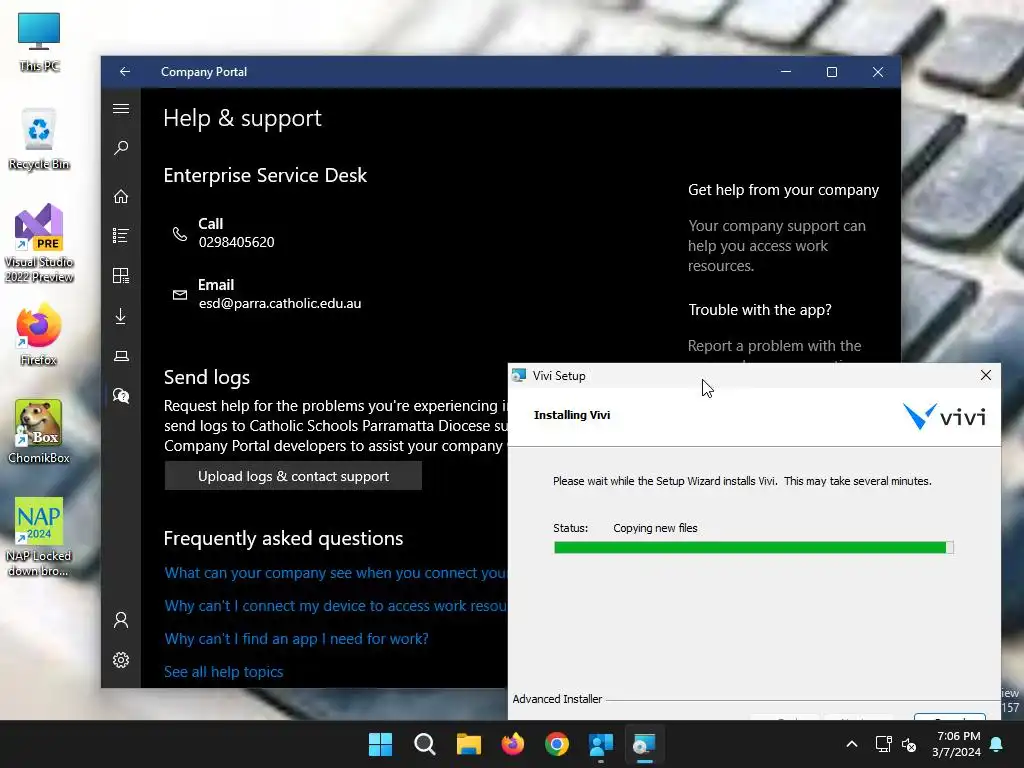1024x768 pixels.
Task: Click 'Enterprise Service Desk' heading
Action: (265, 176)
